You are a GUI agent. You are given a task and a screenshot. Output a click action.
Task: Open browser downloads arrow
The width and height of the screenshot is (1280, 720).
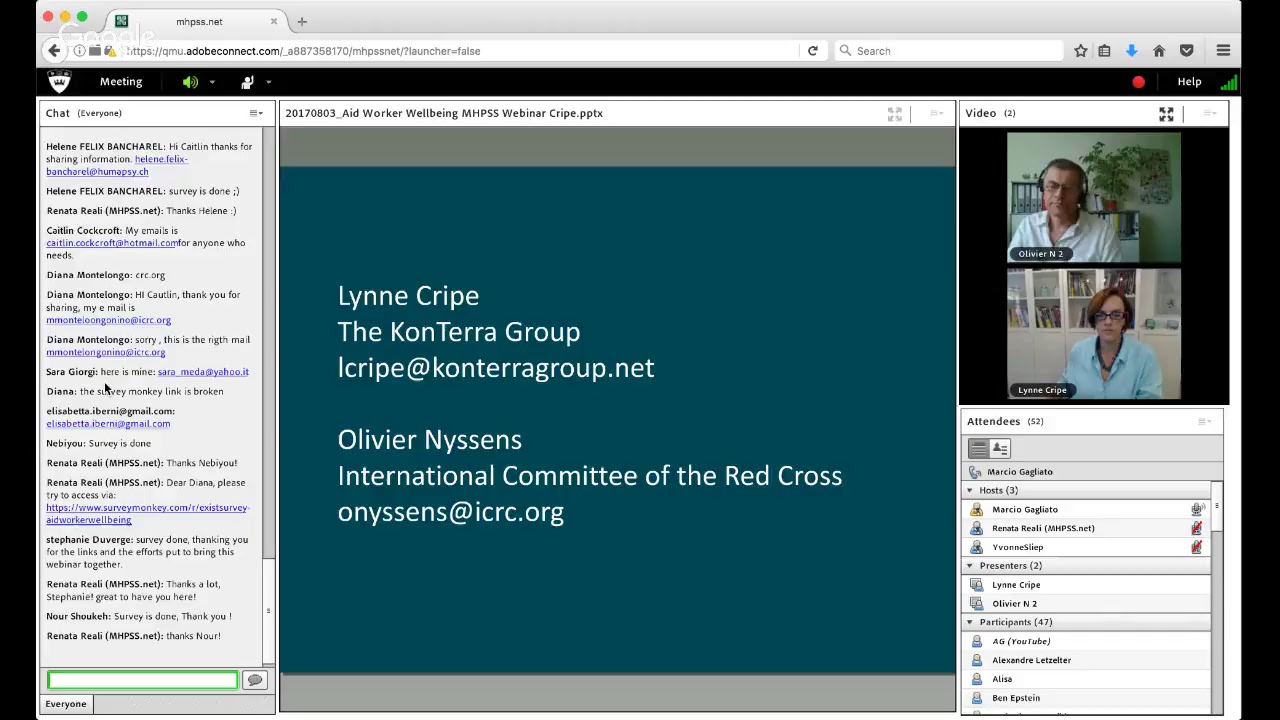click(x=1131, y=51)
